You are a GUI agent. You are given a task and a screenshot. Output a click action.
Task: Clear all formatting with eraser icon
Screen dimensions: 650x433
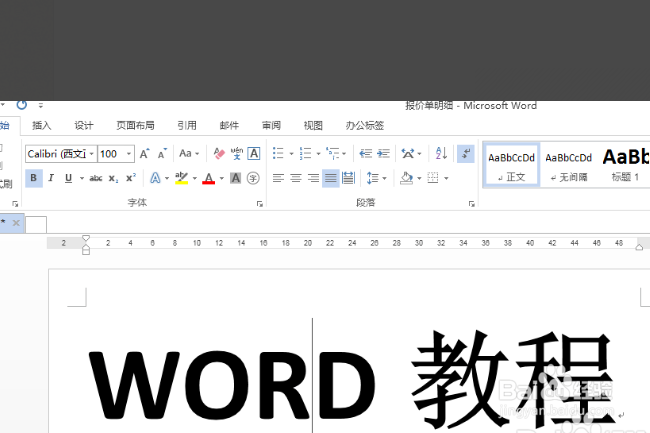pos(219,154)
